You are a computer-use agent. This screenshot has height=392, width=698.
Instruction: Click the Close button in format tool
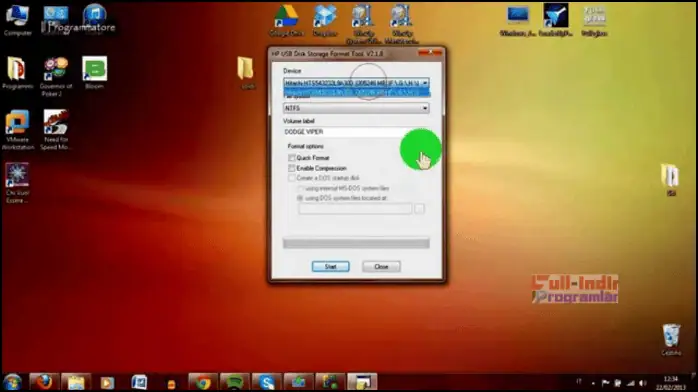[381, 267]
